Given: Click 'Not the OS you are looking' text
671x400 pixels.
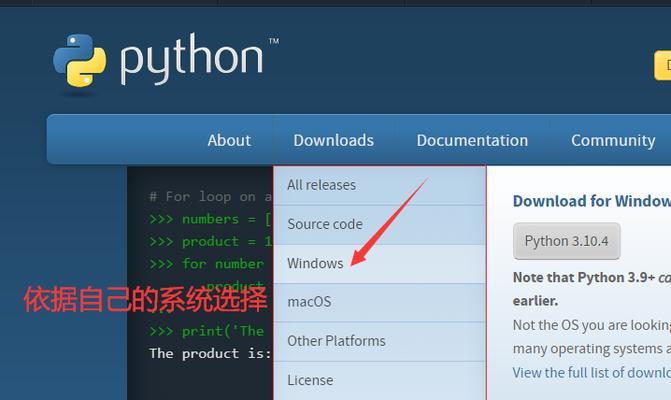Looking at the screenshot, I should point(592,325).
